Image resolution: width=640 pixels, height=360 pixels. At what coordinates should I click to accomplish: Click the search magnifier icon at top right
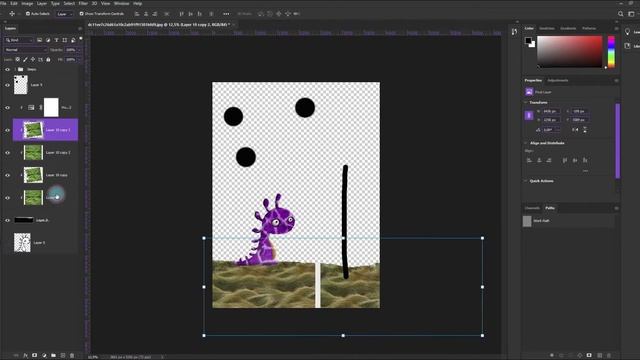(620, 14)
